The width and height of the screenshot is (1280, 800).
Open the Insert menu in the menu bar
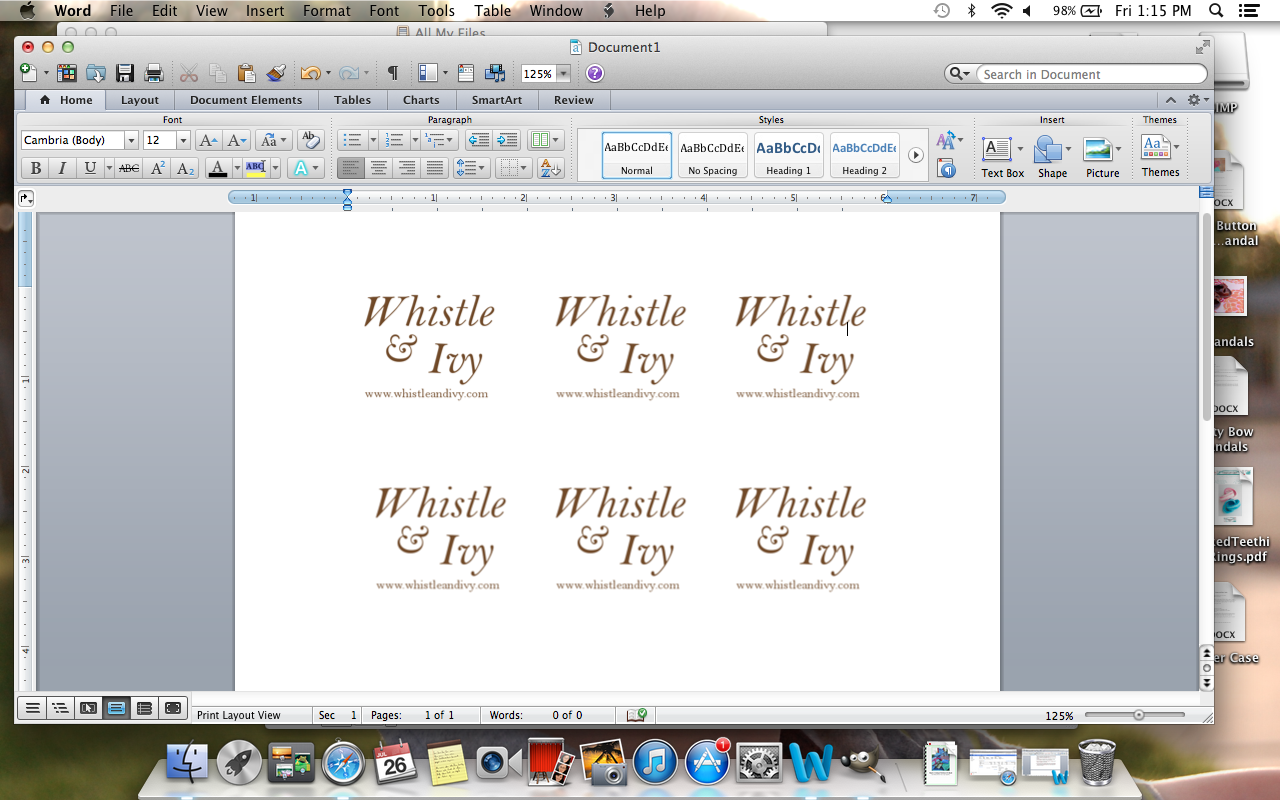[264, 11]
